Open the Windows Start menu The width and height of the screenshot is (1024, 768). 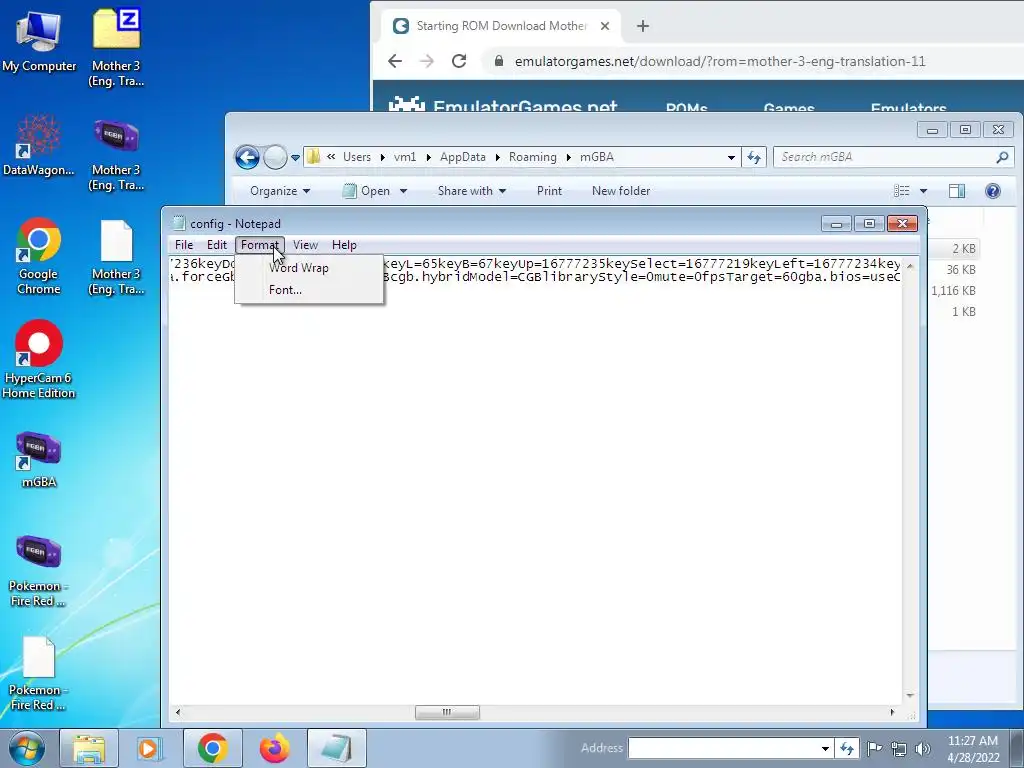tap(27, 748)
